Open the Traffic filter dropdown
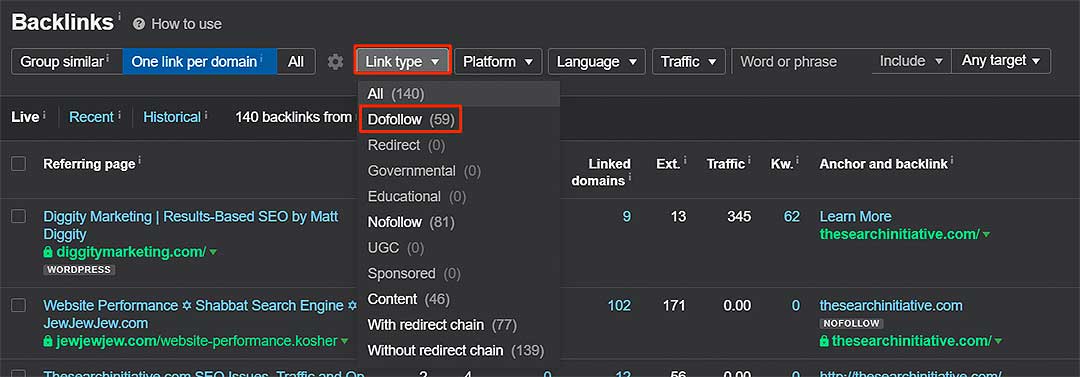1080x377 pixels. (689, 61)
